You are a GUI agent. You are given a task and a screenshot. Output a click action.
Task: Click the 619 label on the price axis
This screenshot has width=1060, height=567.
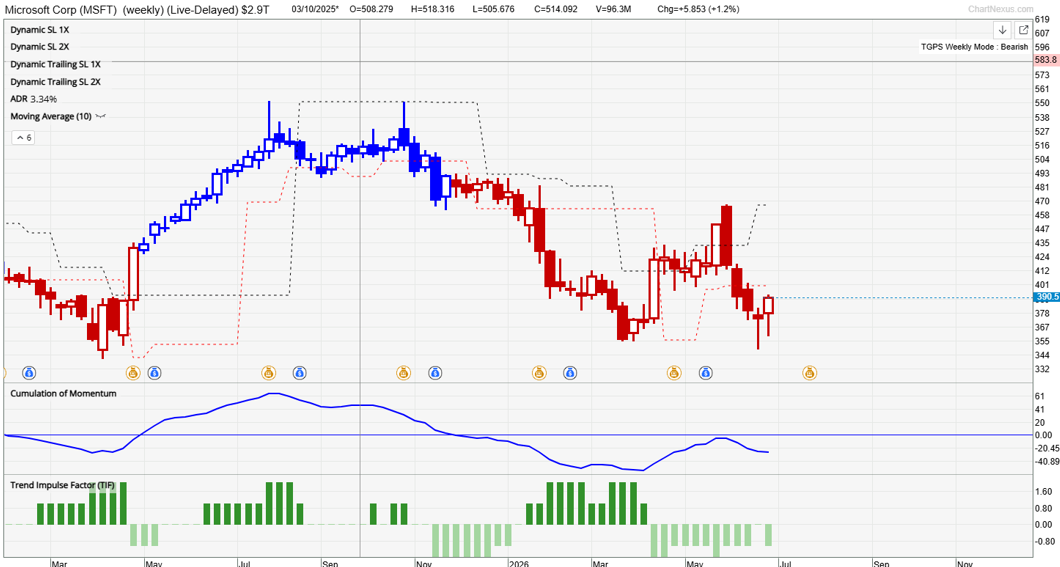pos(1042,21)
